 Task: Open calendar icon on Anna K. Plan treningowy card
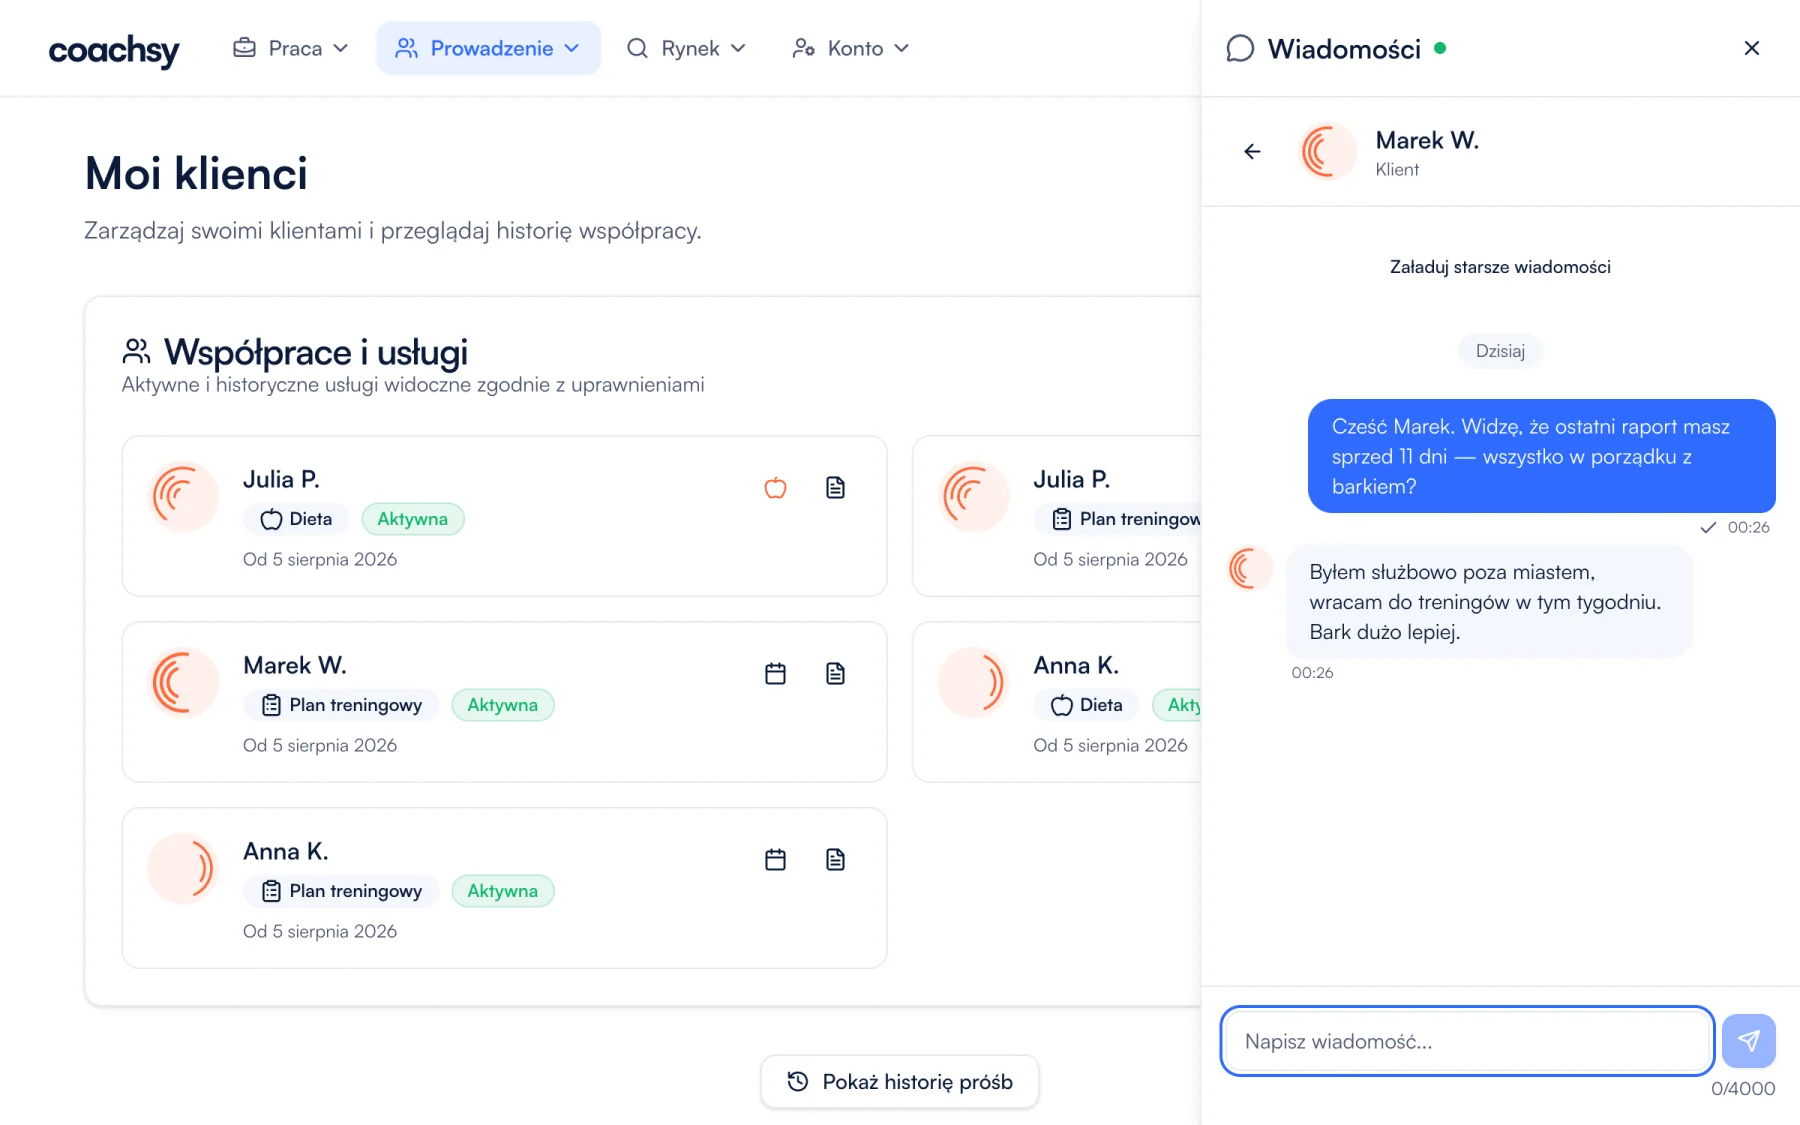(775, 860)
